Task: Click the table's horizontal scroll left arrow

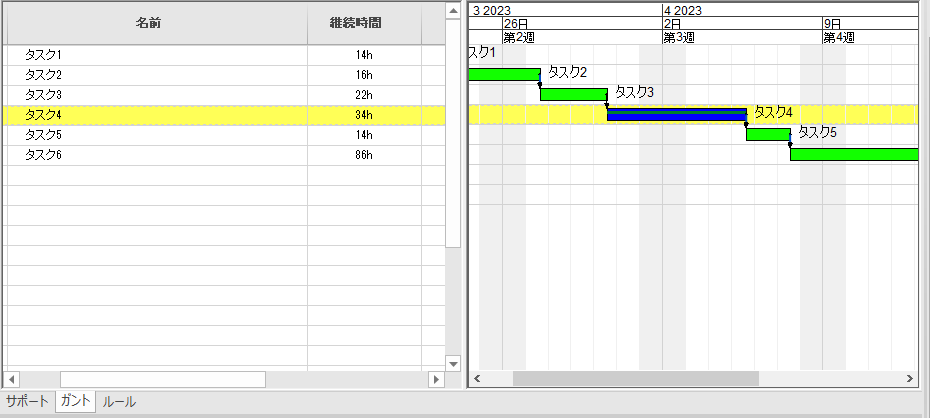Action: click(x=11, y=379)
